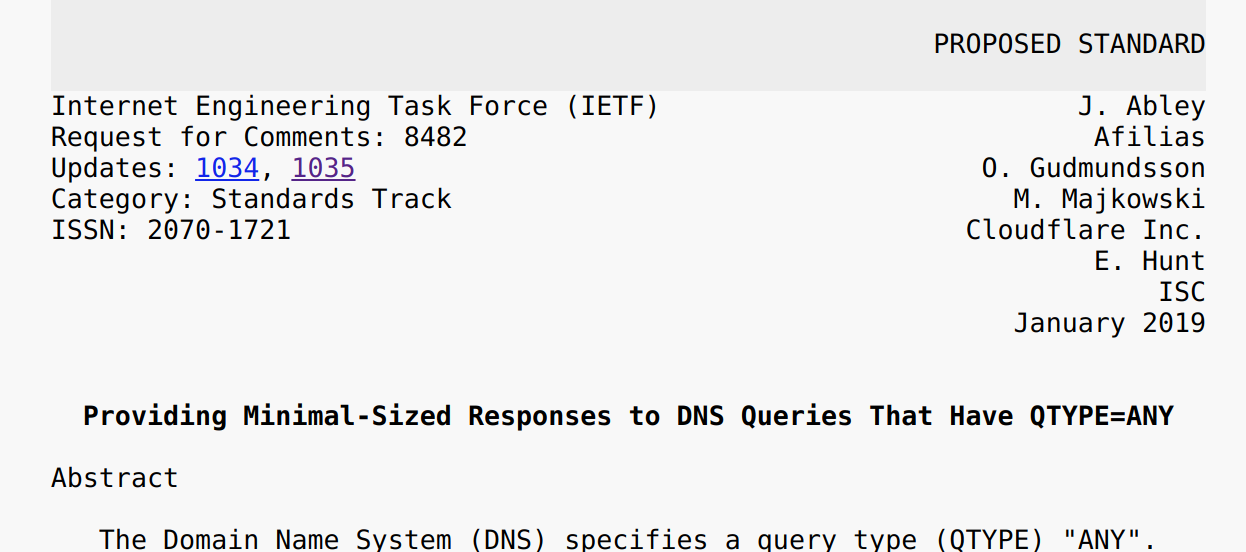This screenshot has height=552, width=1246.
Task: Click the ISC affiliation text
Action: coord(1181,292)
